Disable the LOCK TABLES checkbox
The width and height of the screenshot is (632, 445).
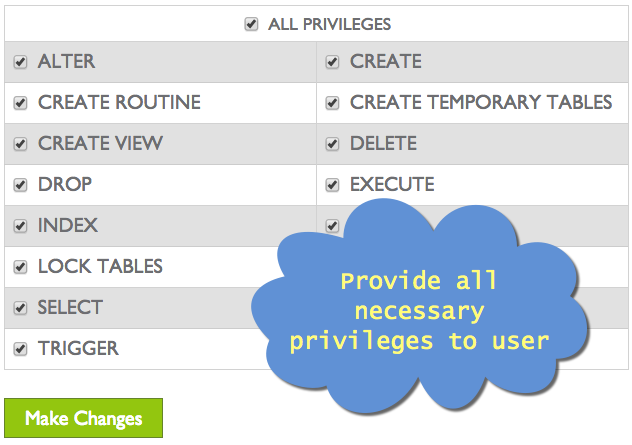click(x=20, y=267)
